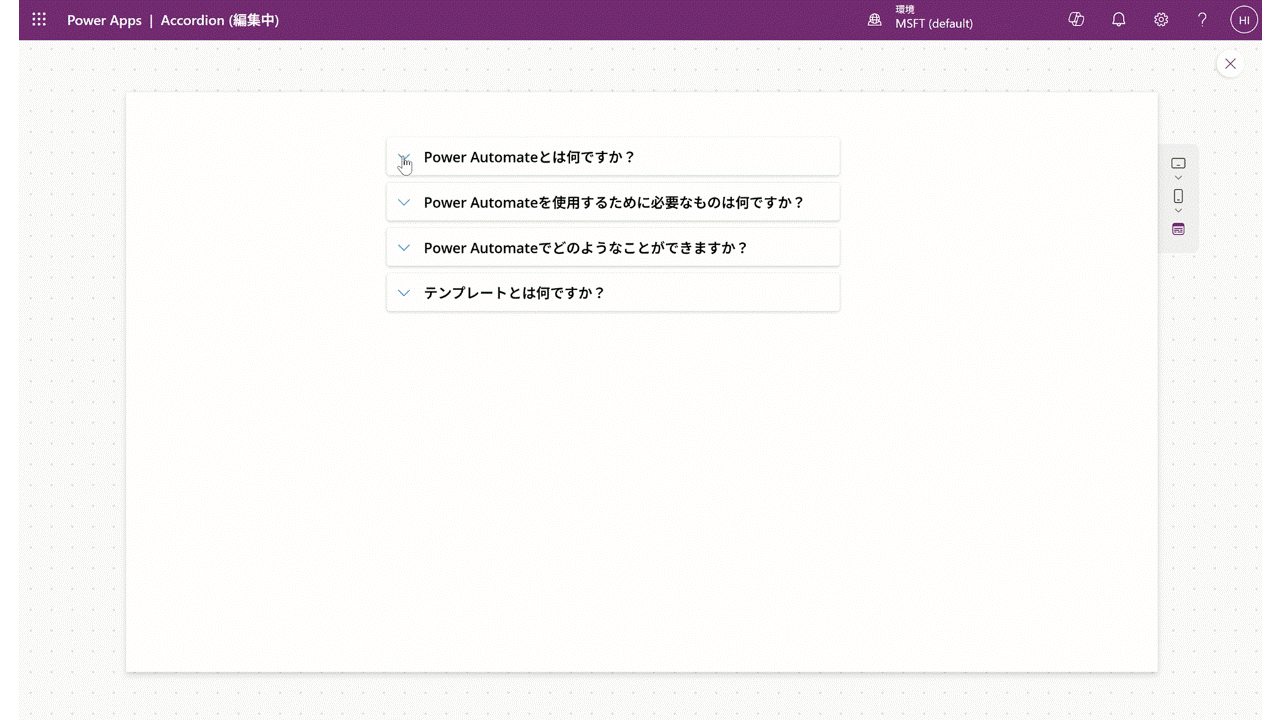Select the tablet device preview icon
1280x720 pixels.
click(1178, 164)
